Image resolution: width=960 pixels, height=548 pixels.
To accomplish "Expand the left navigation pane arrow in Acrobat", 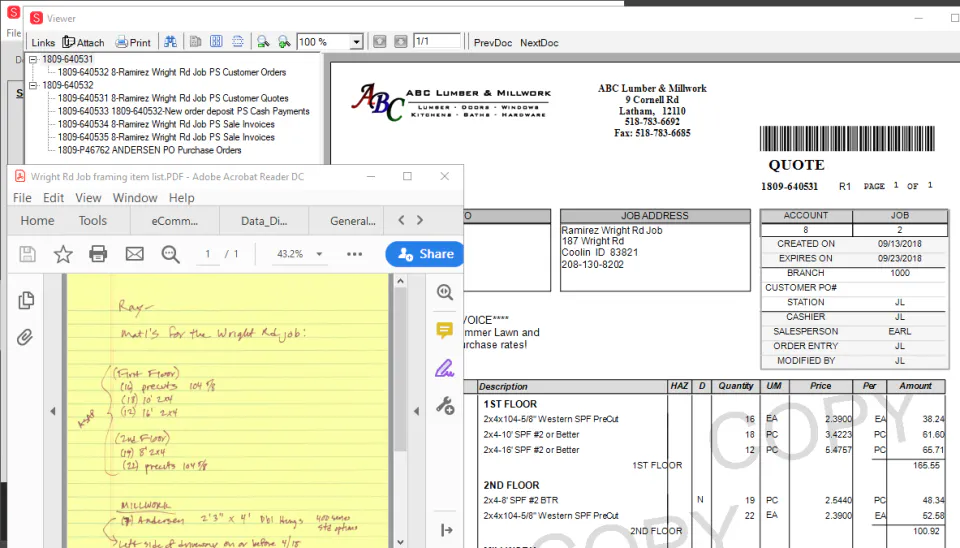I will [53, 411].
